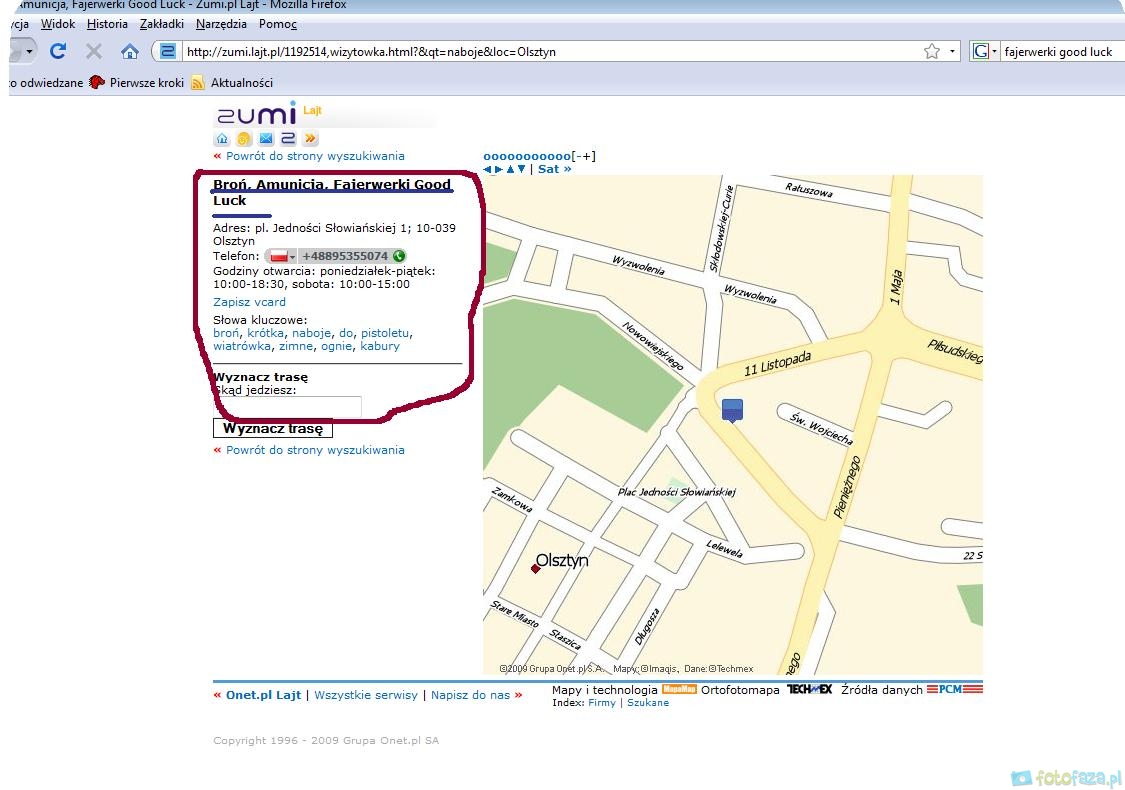
Task: Click the Zumi home icon under logo
Action: coord(222,138)
